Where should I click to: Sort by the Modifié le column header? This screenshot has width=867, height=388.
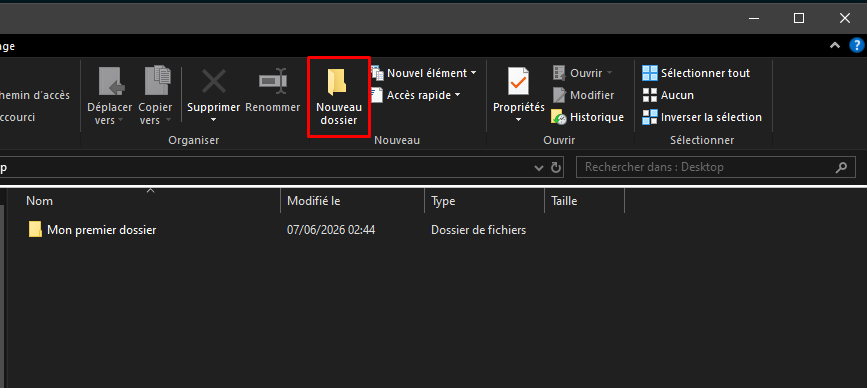tap(353, 201)
